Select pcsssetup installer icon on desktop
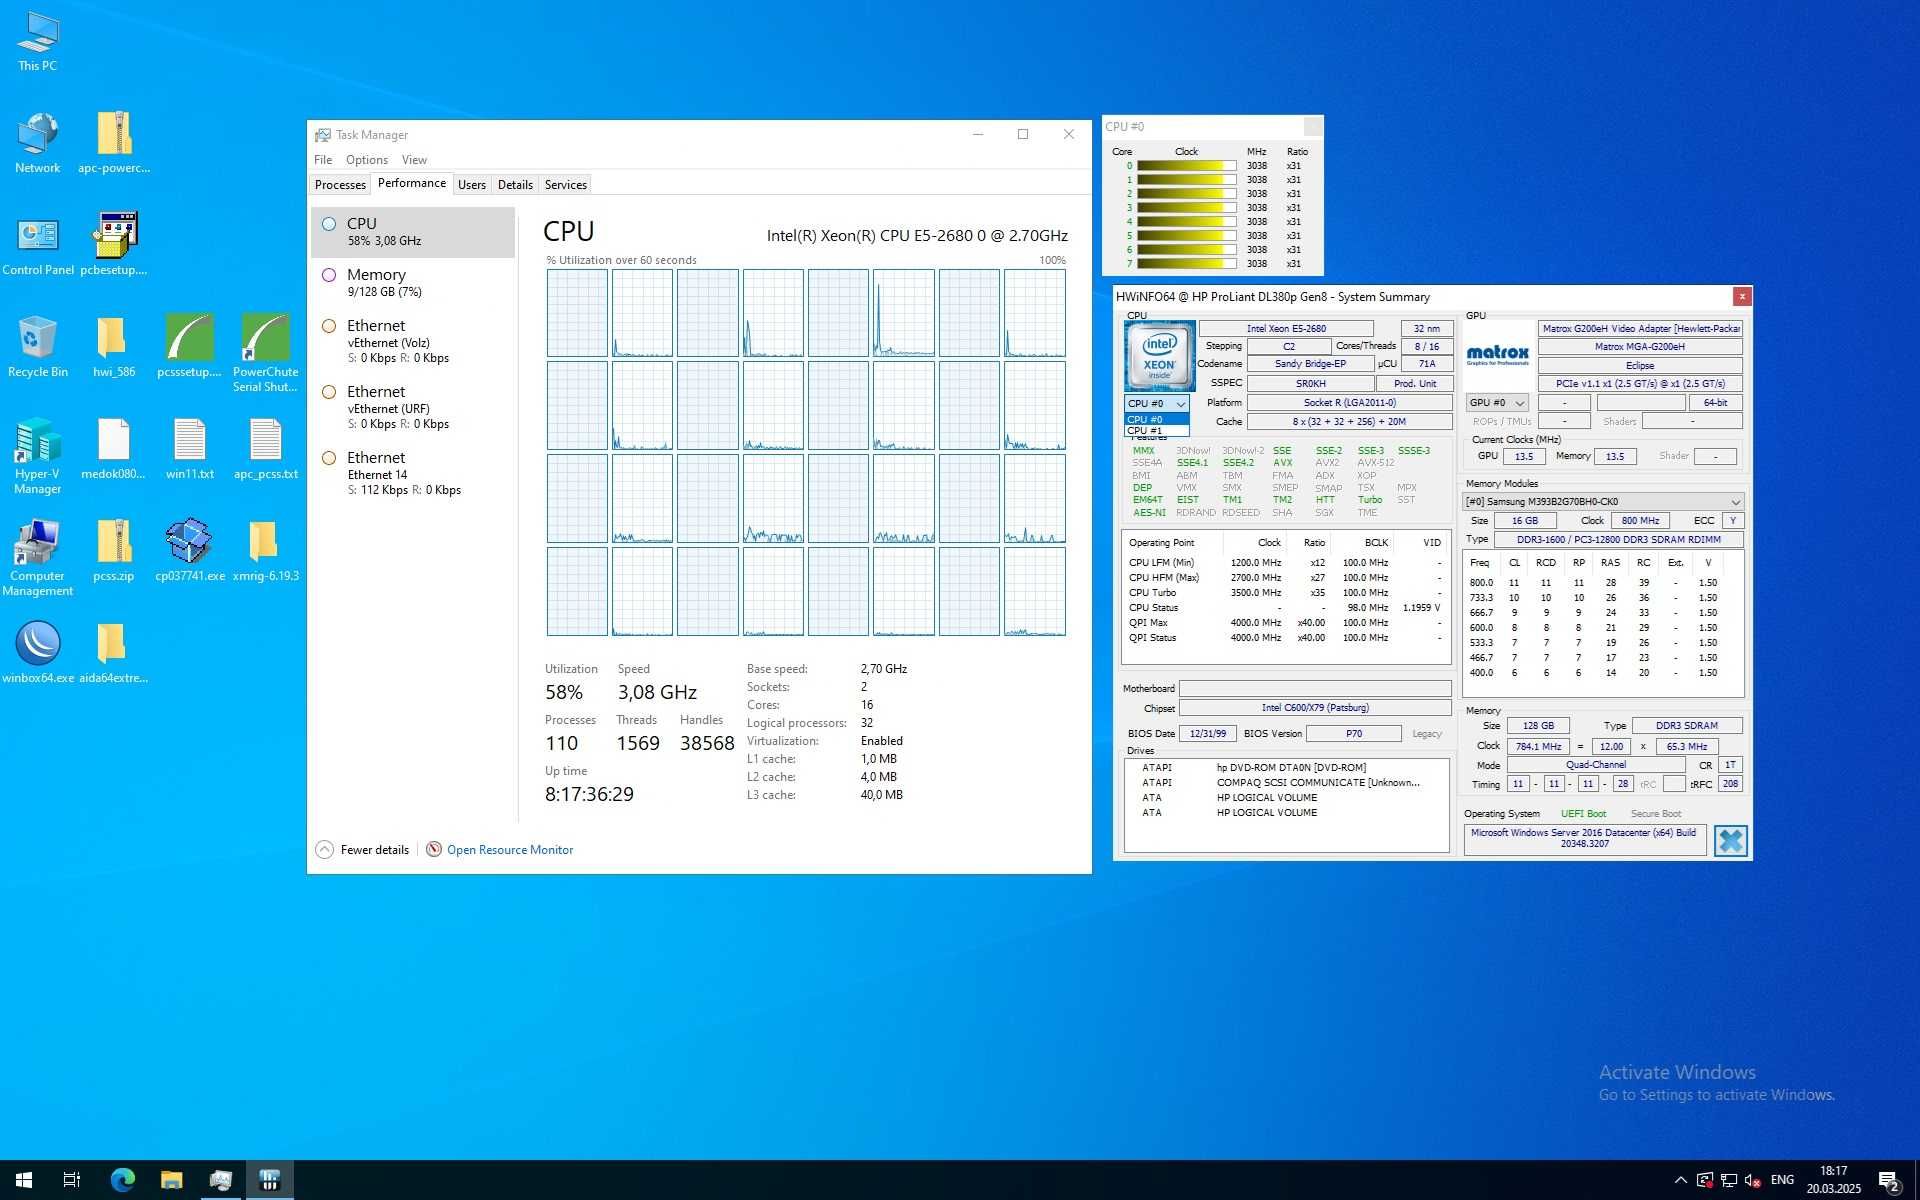Viewport: 1920px width, 1200px height. coord(189,347)
